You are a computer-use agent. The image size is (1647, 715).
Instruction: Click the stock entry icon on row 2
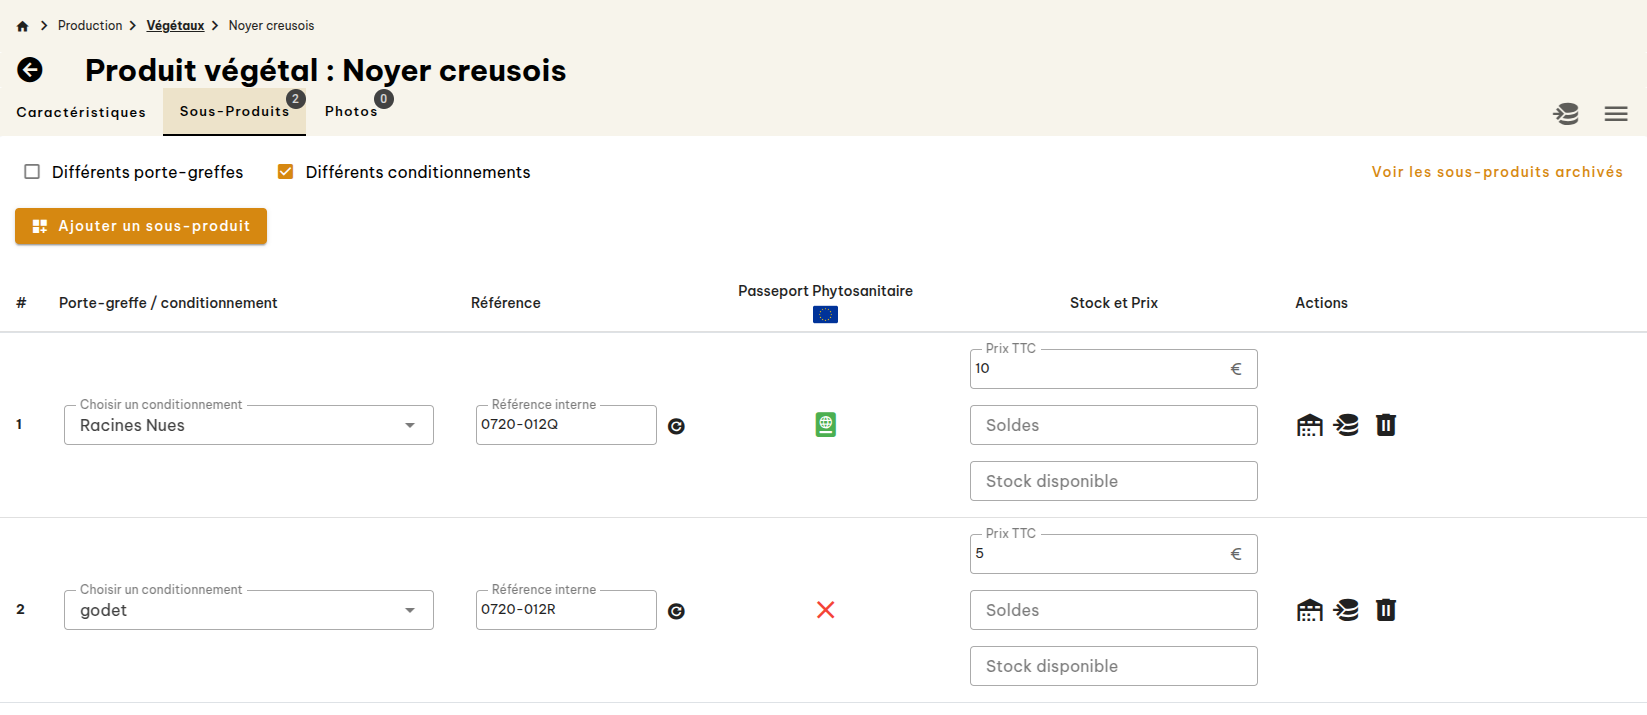1346,609
